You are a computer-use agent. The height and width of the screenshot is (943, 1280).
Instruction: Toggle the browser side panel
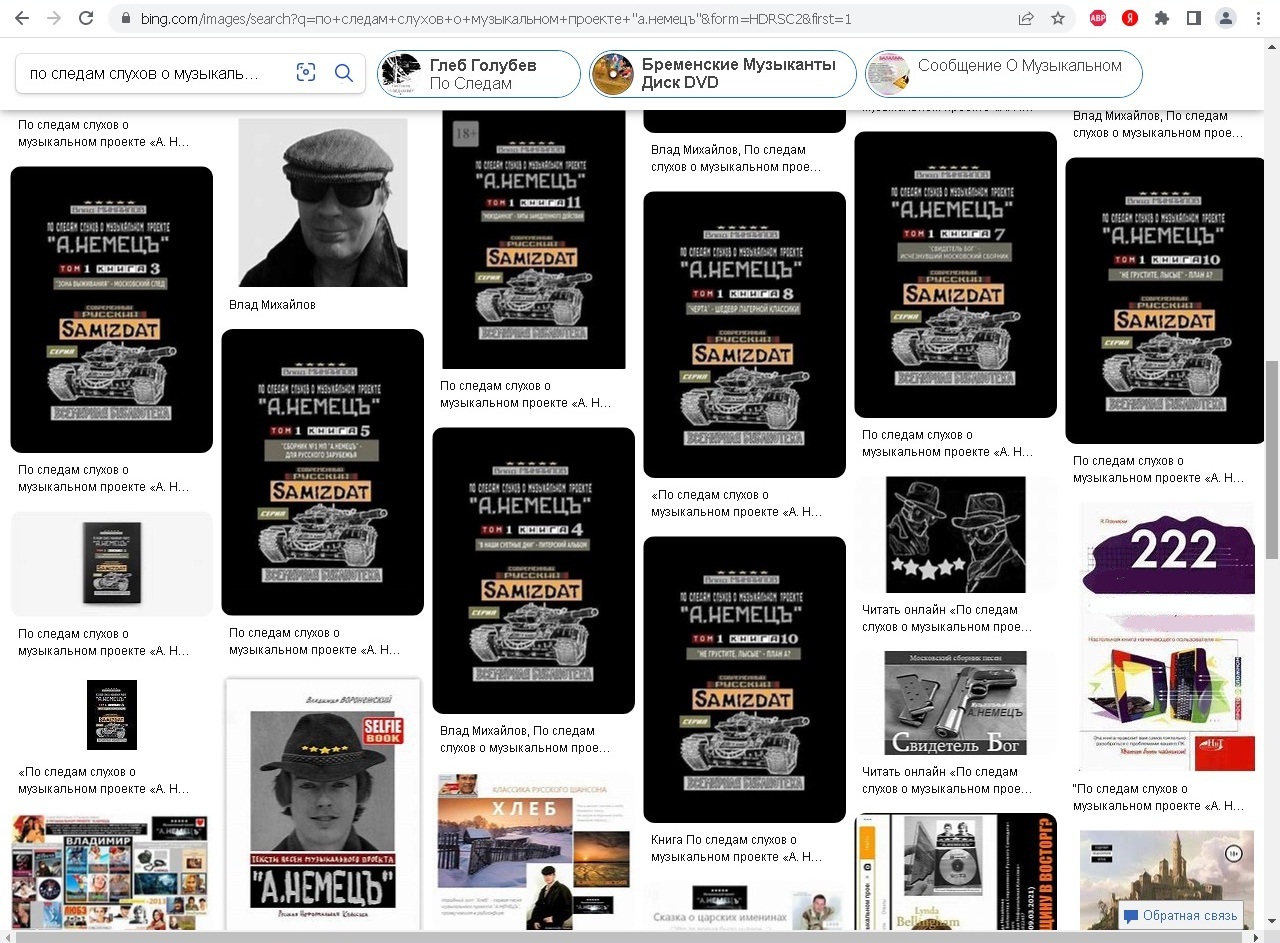[1193, 18]
